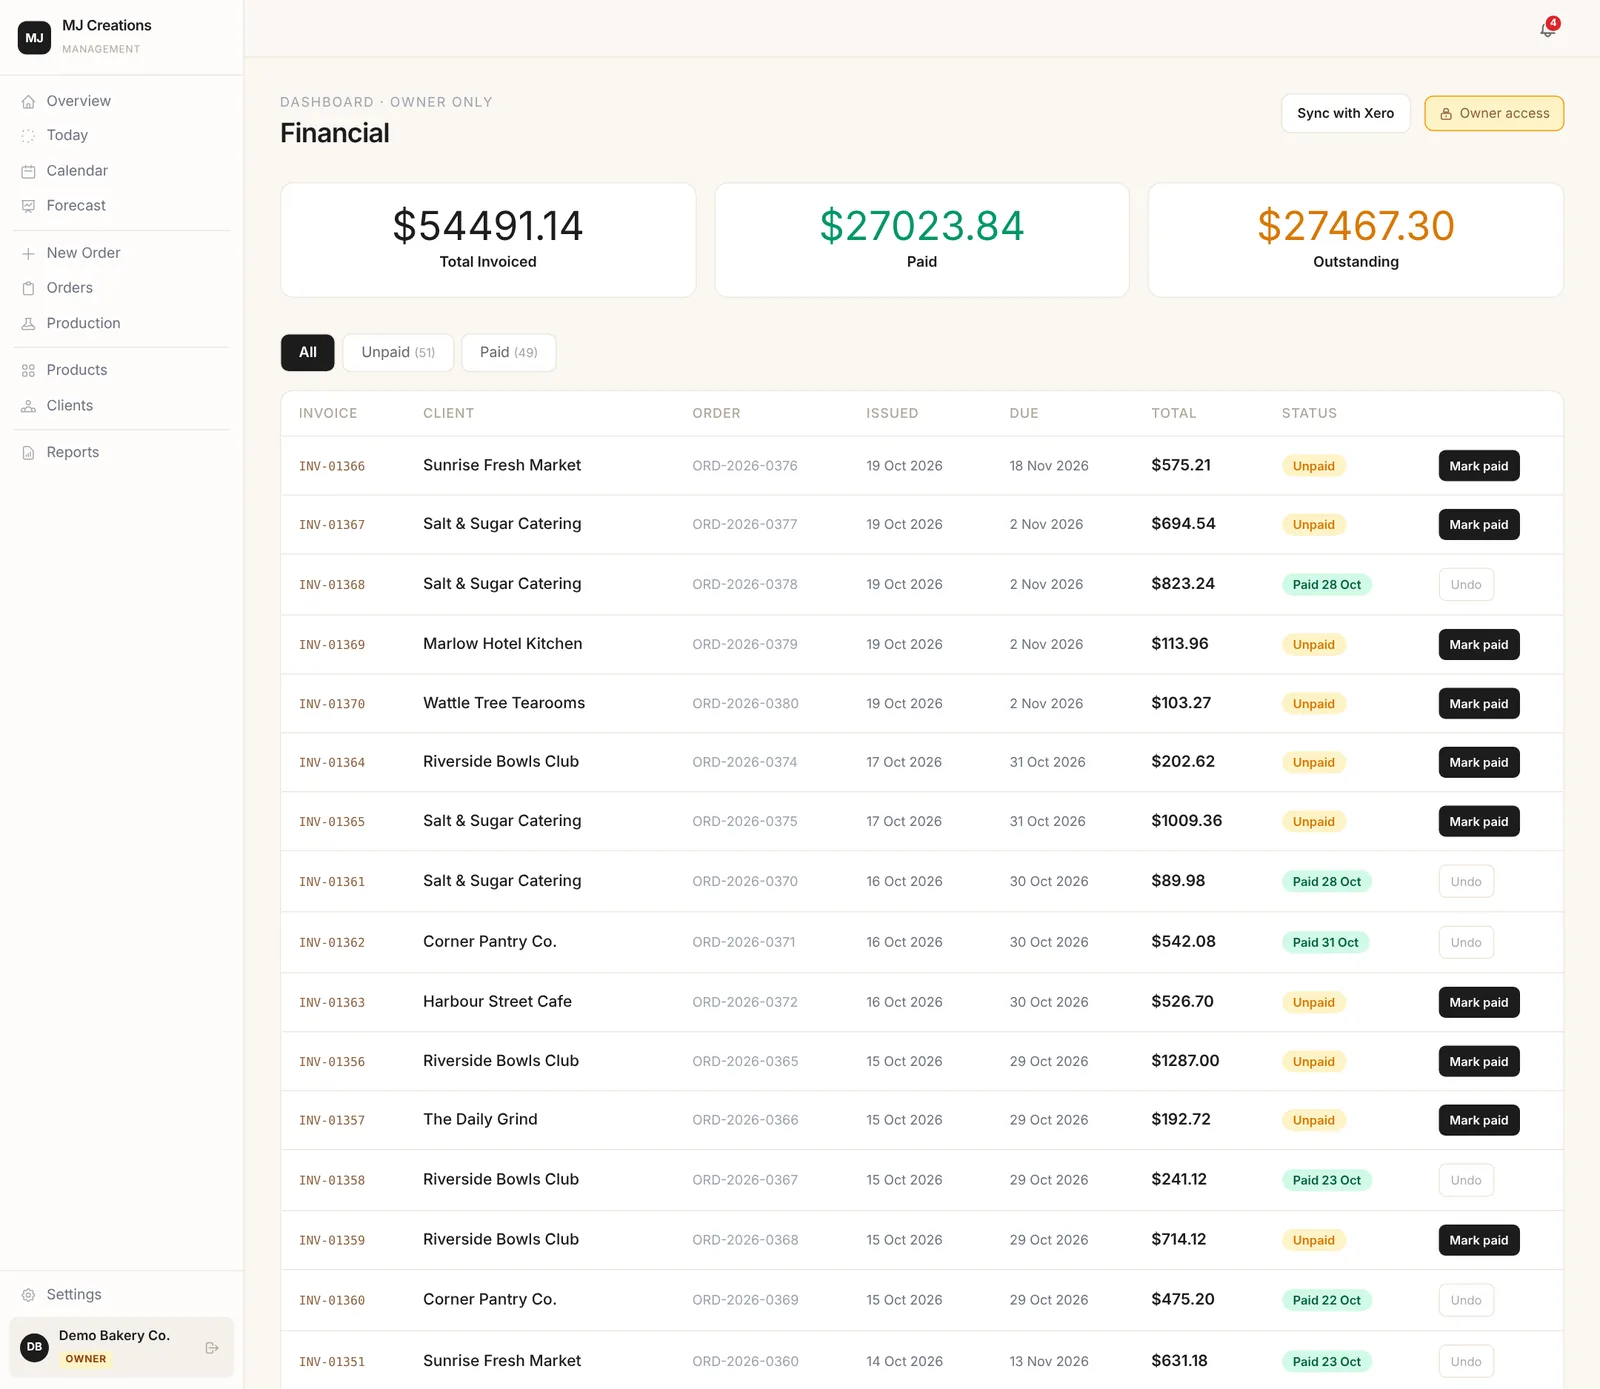Show All invoices tab
Image resolution: width=1600 pixels, height=1389 pixels.
308,352
